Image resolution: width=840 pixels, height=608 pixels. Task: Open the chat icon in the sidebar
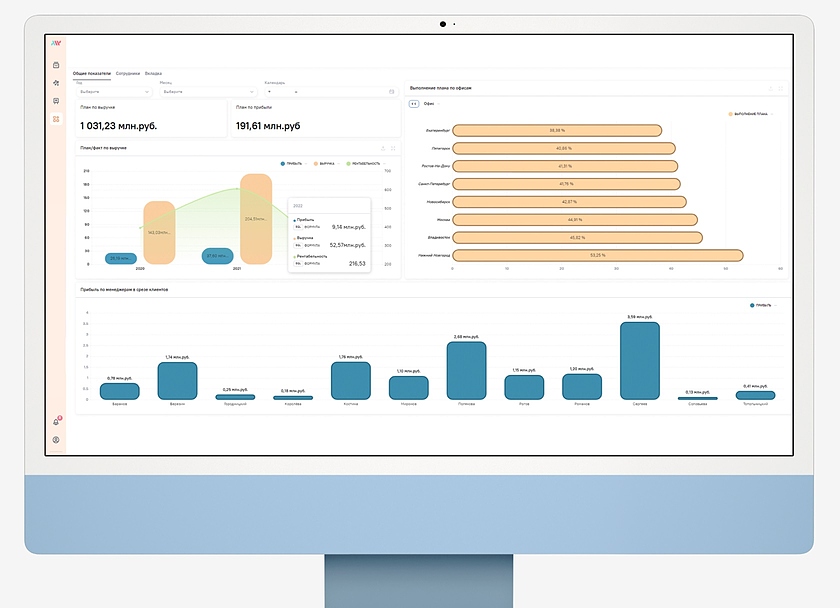tap(56, 101)
